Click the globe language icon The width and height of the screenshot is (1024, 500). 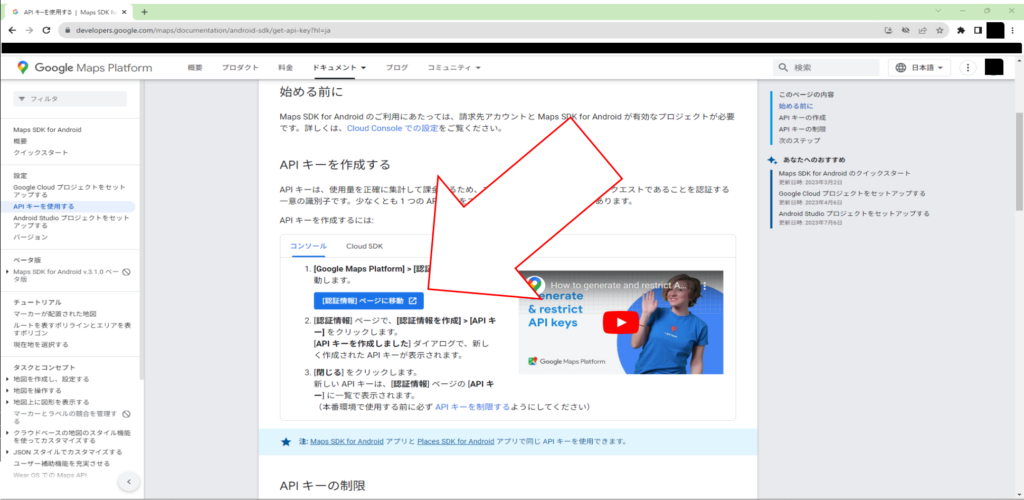coord(901,68)
